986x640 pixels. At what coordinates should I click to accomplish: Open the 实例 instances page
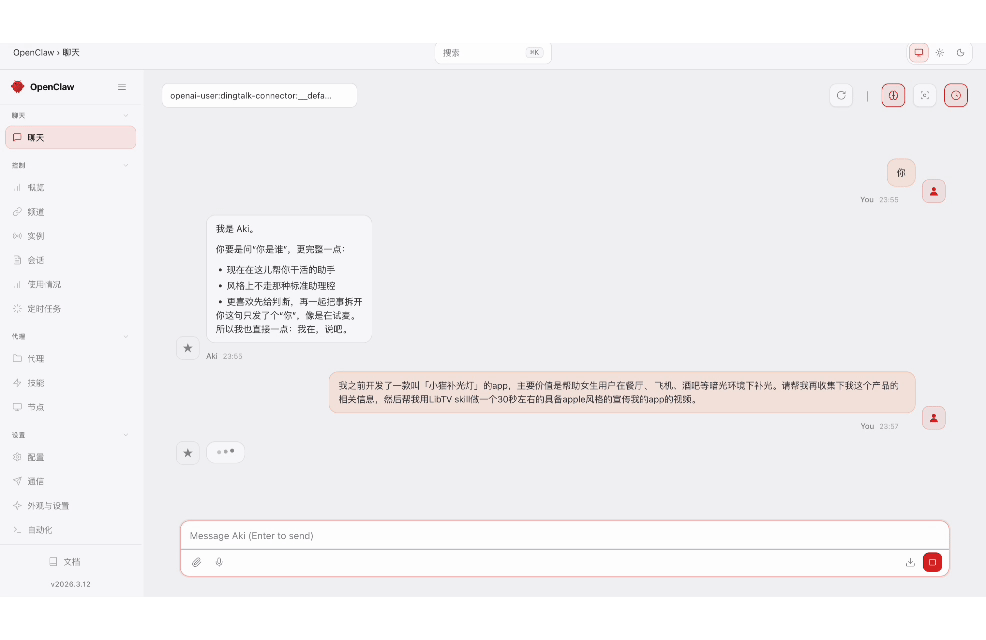70,236
